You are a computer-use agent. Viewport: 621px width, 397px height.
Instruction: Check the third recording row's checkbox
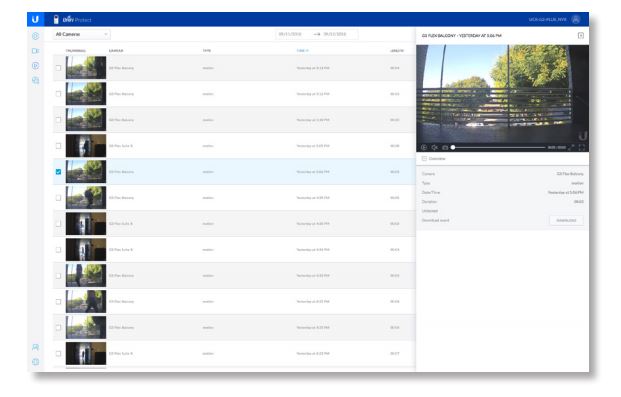click(x=58, y=120)
